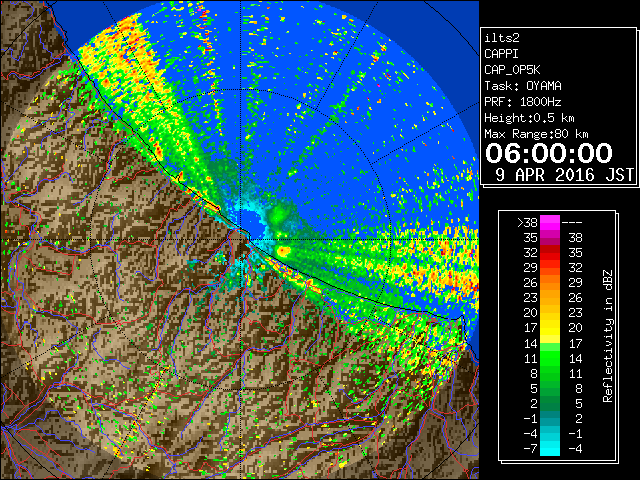Click the '06:00:00' timestamp
Image resolution: width=640 pixels, height=480 pixels.
click(x=549, y=153)
